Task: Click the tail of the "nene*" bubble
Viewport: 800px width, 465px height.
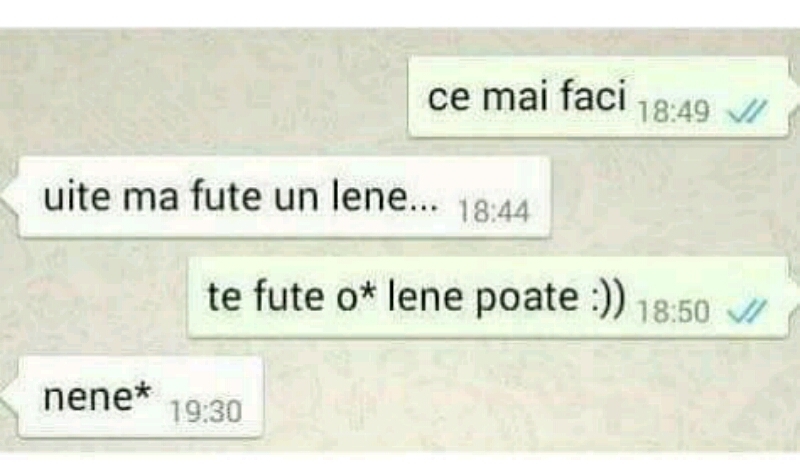Action: tap(9, 398)
